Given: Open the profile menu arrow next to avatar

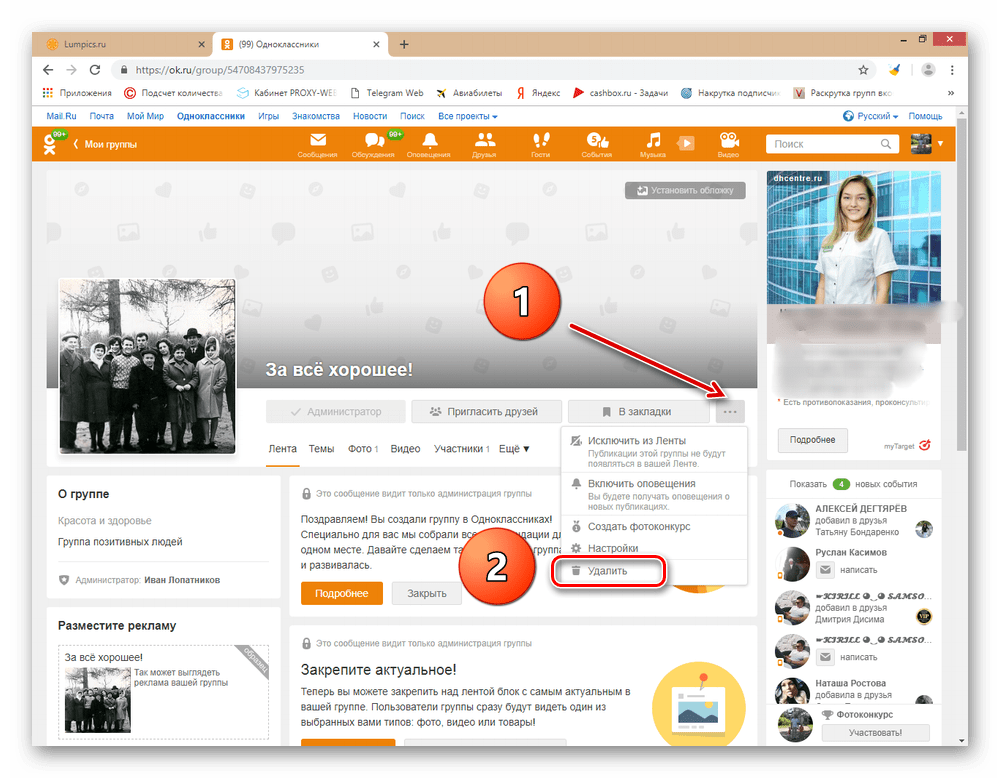Looking at the screenshot, I should click(x=941, y=143).
